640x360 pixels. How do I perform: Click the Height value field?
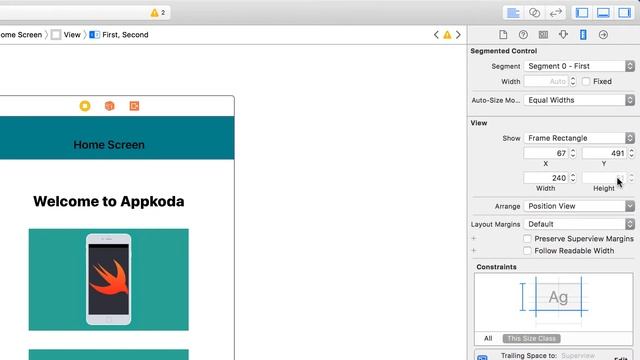pyautogui.click(x=605, y=178)
